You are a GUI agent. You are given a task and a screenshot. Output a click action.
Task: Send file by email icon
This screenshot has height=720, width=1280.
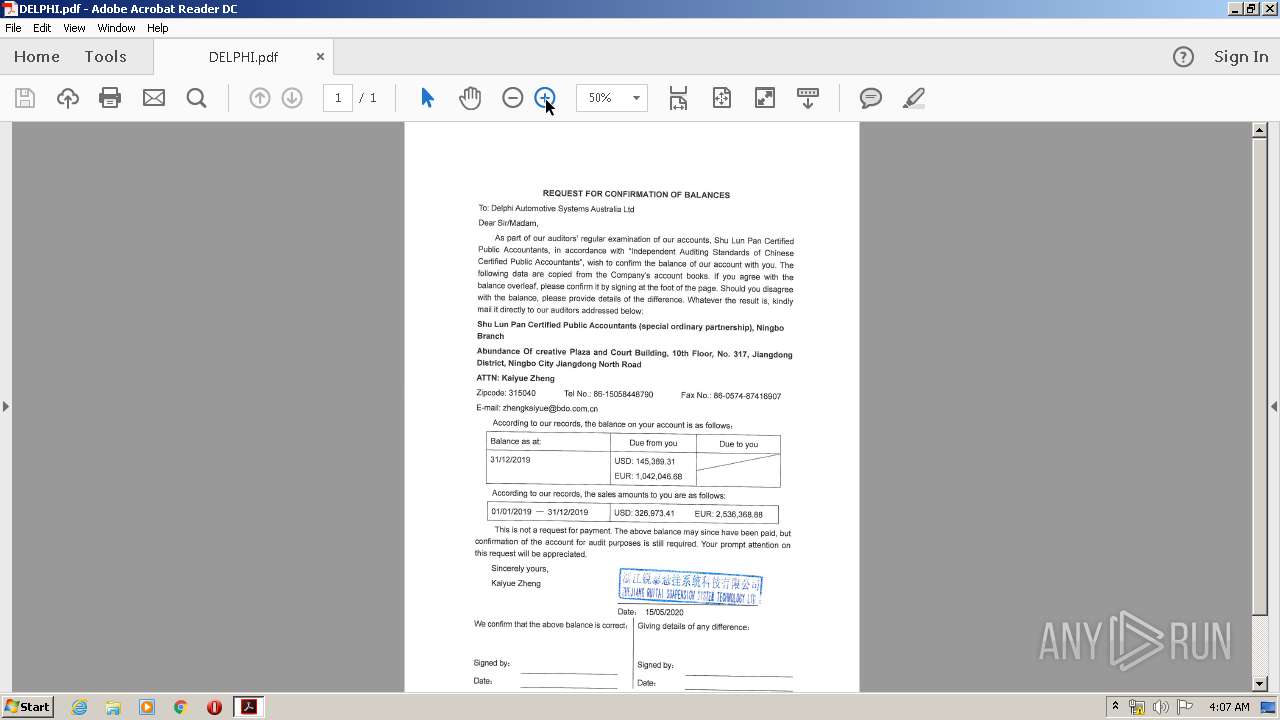click(x=154, y=98)
